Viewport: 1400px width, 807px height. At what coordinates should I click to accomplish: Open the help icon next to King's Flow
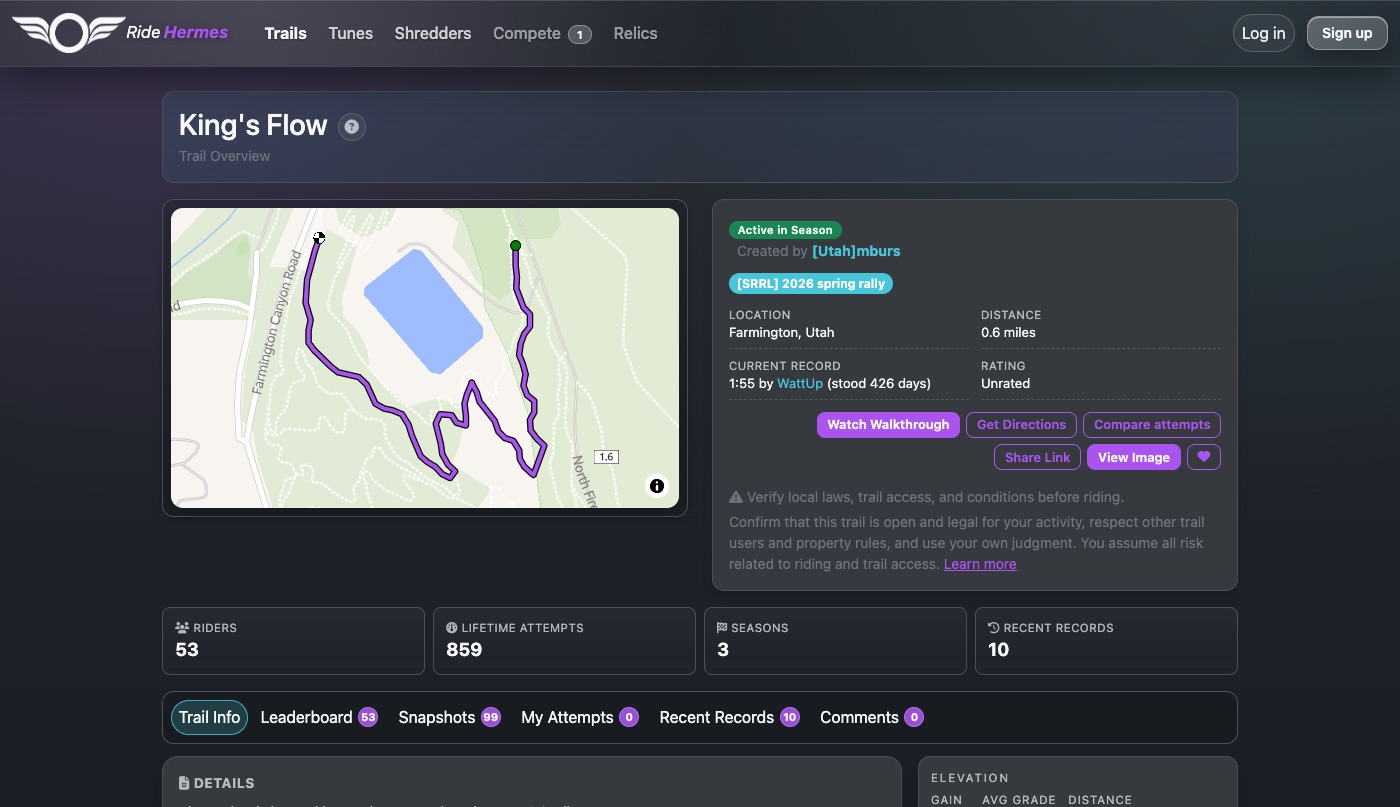pos(351,127)
